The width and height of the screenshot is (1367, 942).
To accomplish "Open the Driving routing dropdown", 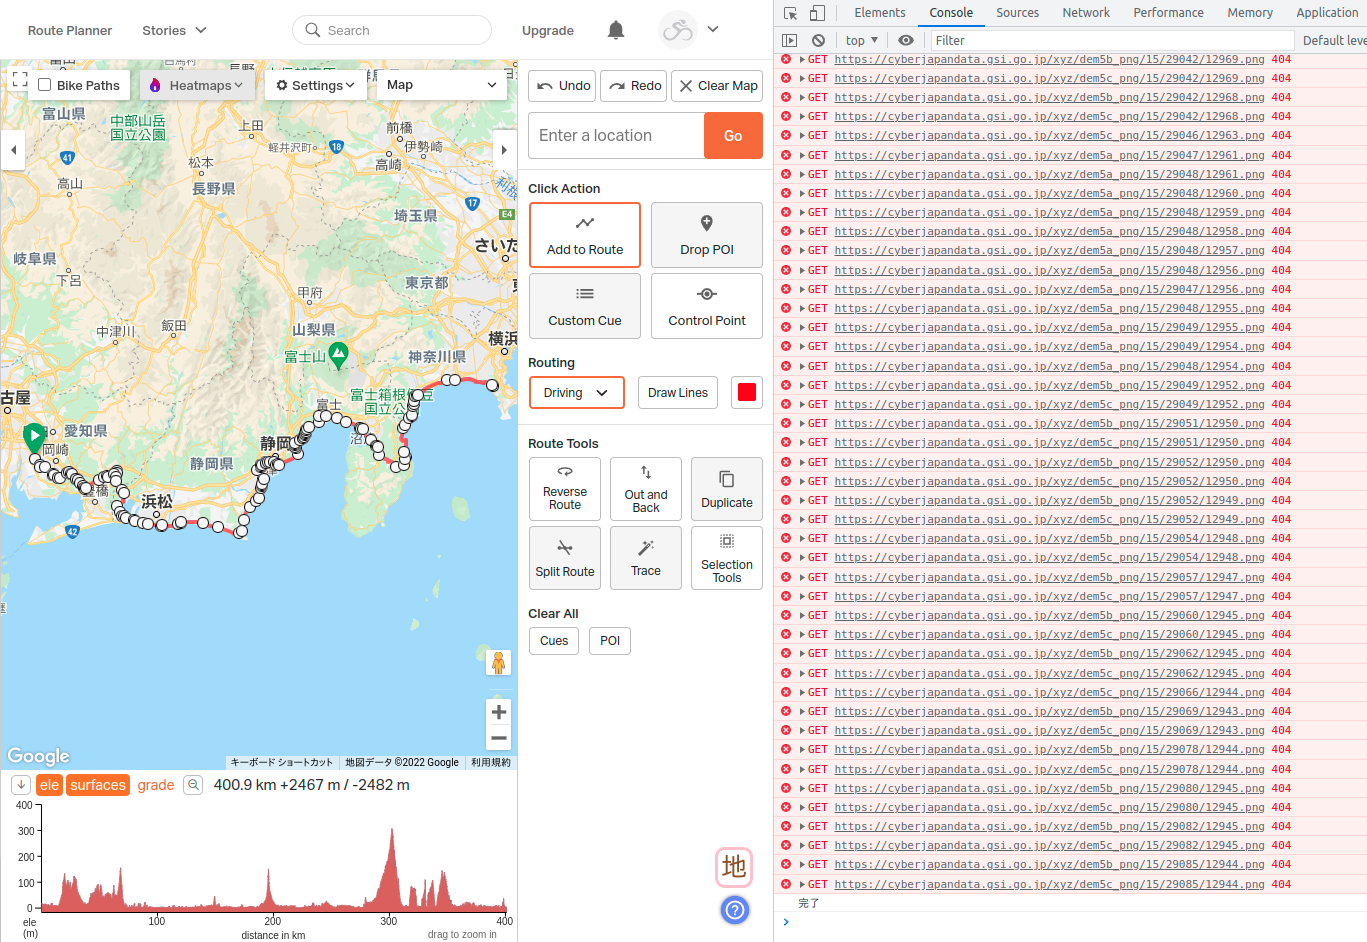I will click(577, 393).
